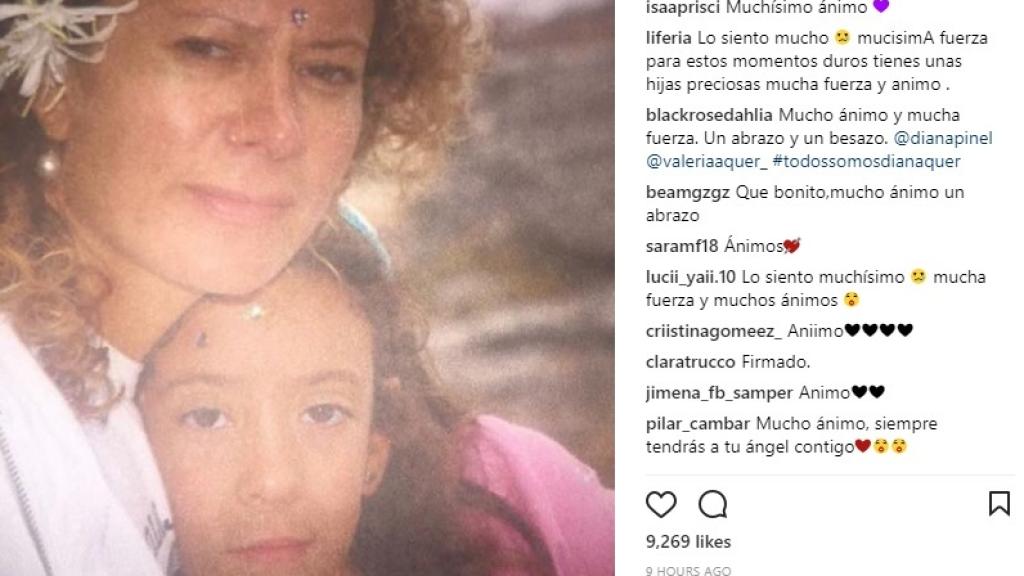
Task: Open the jimena_fb_samper username
Action: point(719,392)
